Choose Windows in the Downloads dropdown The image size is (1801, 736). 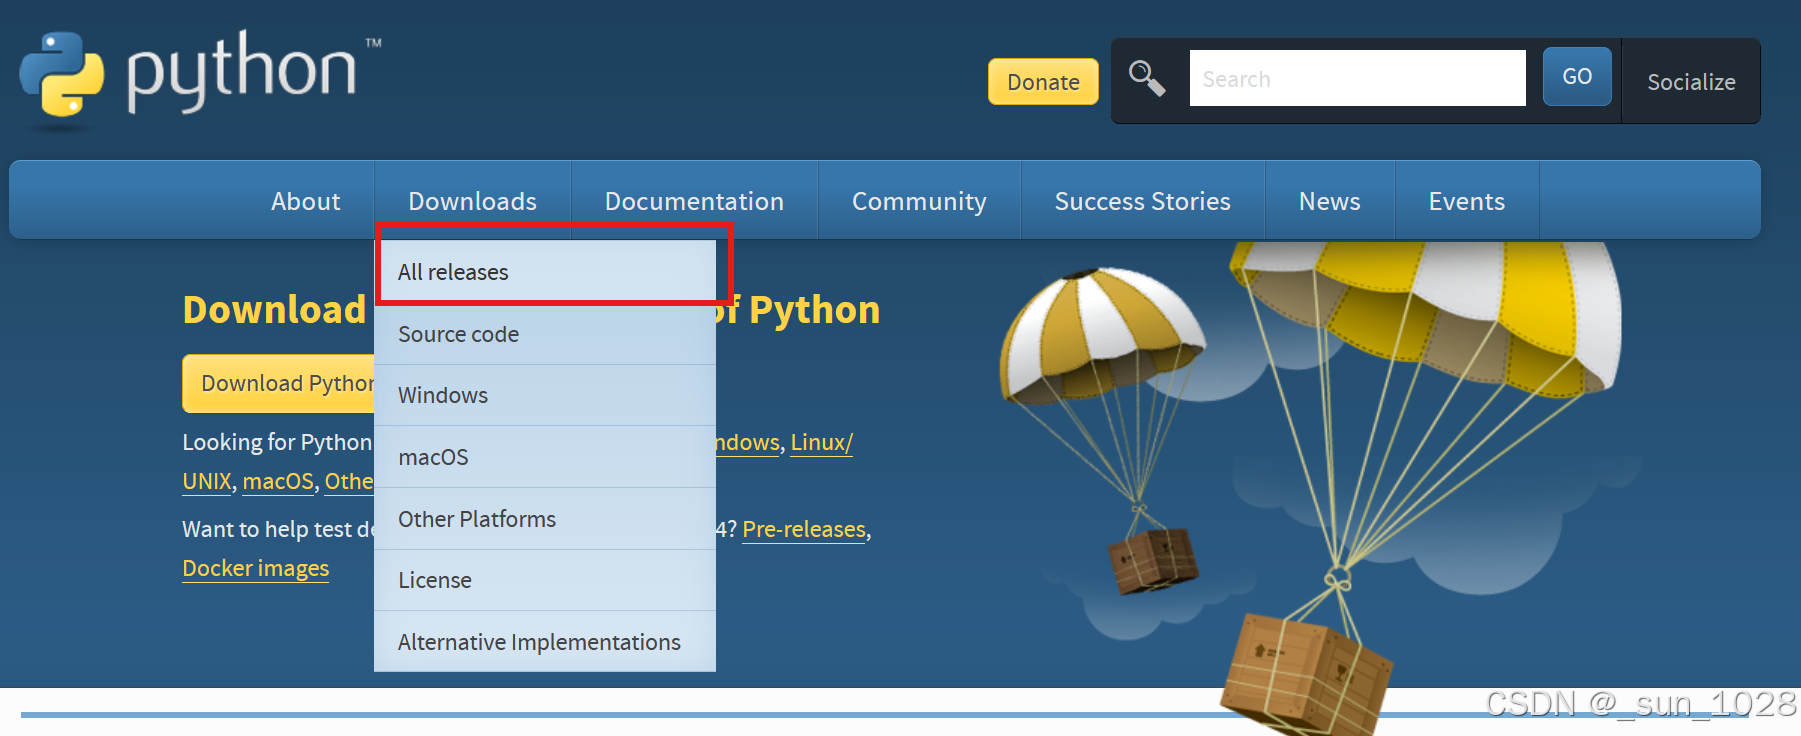[x=545, y=395]
